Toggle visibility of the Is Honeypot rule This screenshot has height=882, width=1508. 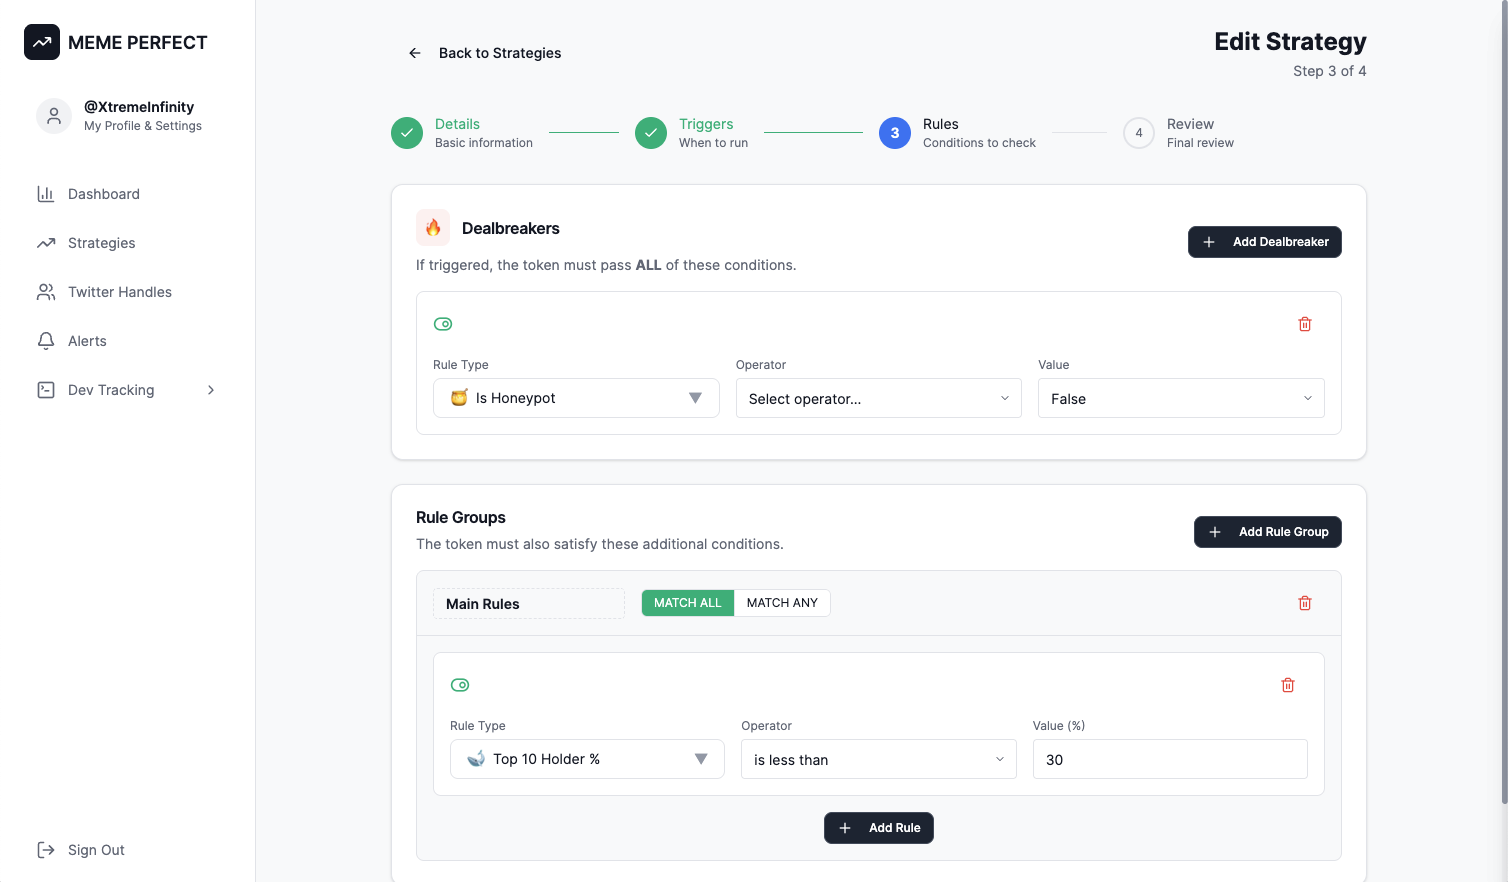click(x=443, y=323)
